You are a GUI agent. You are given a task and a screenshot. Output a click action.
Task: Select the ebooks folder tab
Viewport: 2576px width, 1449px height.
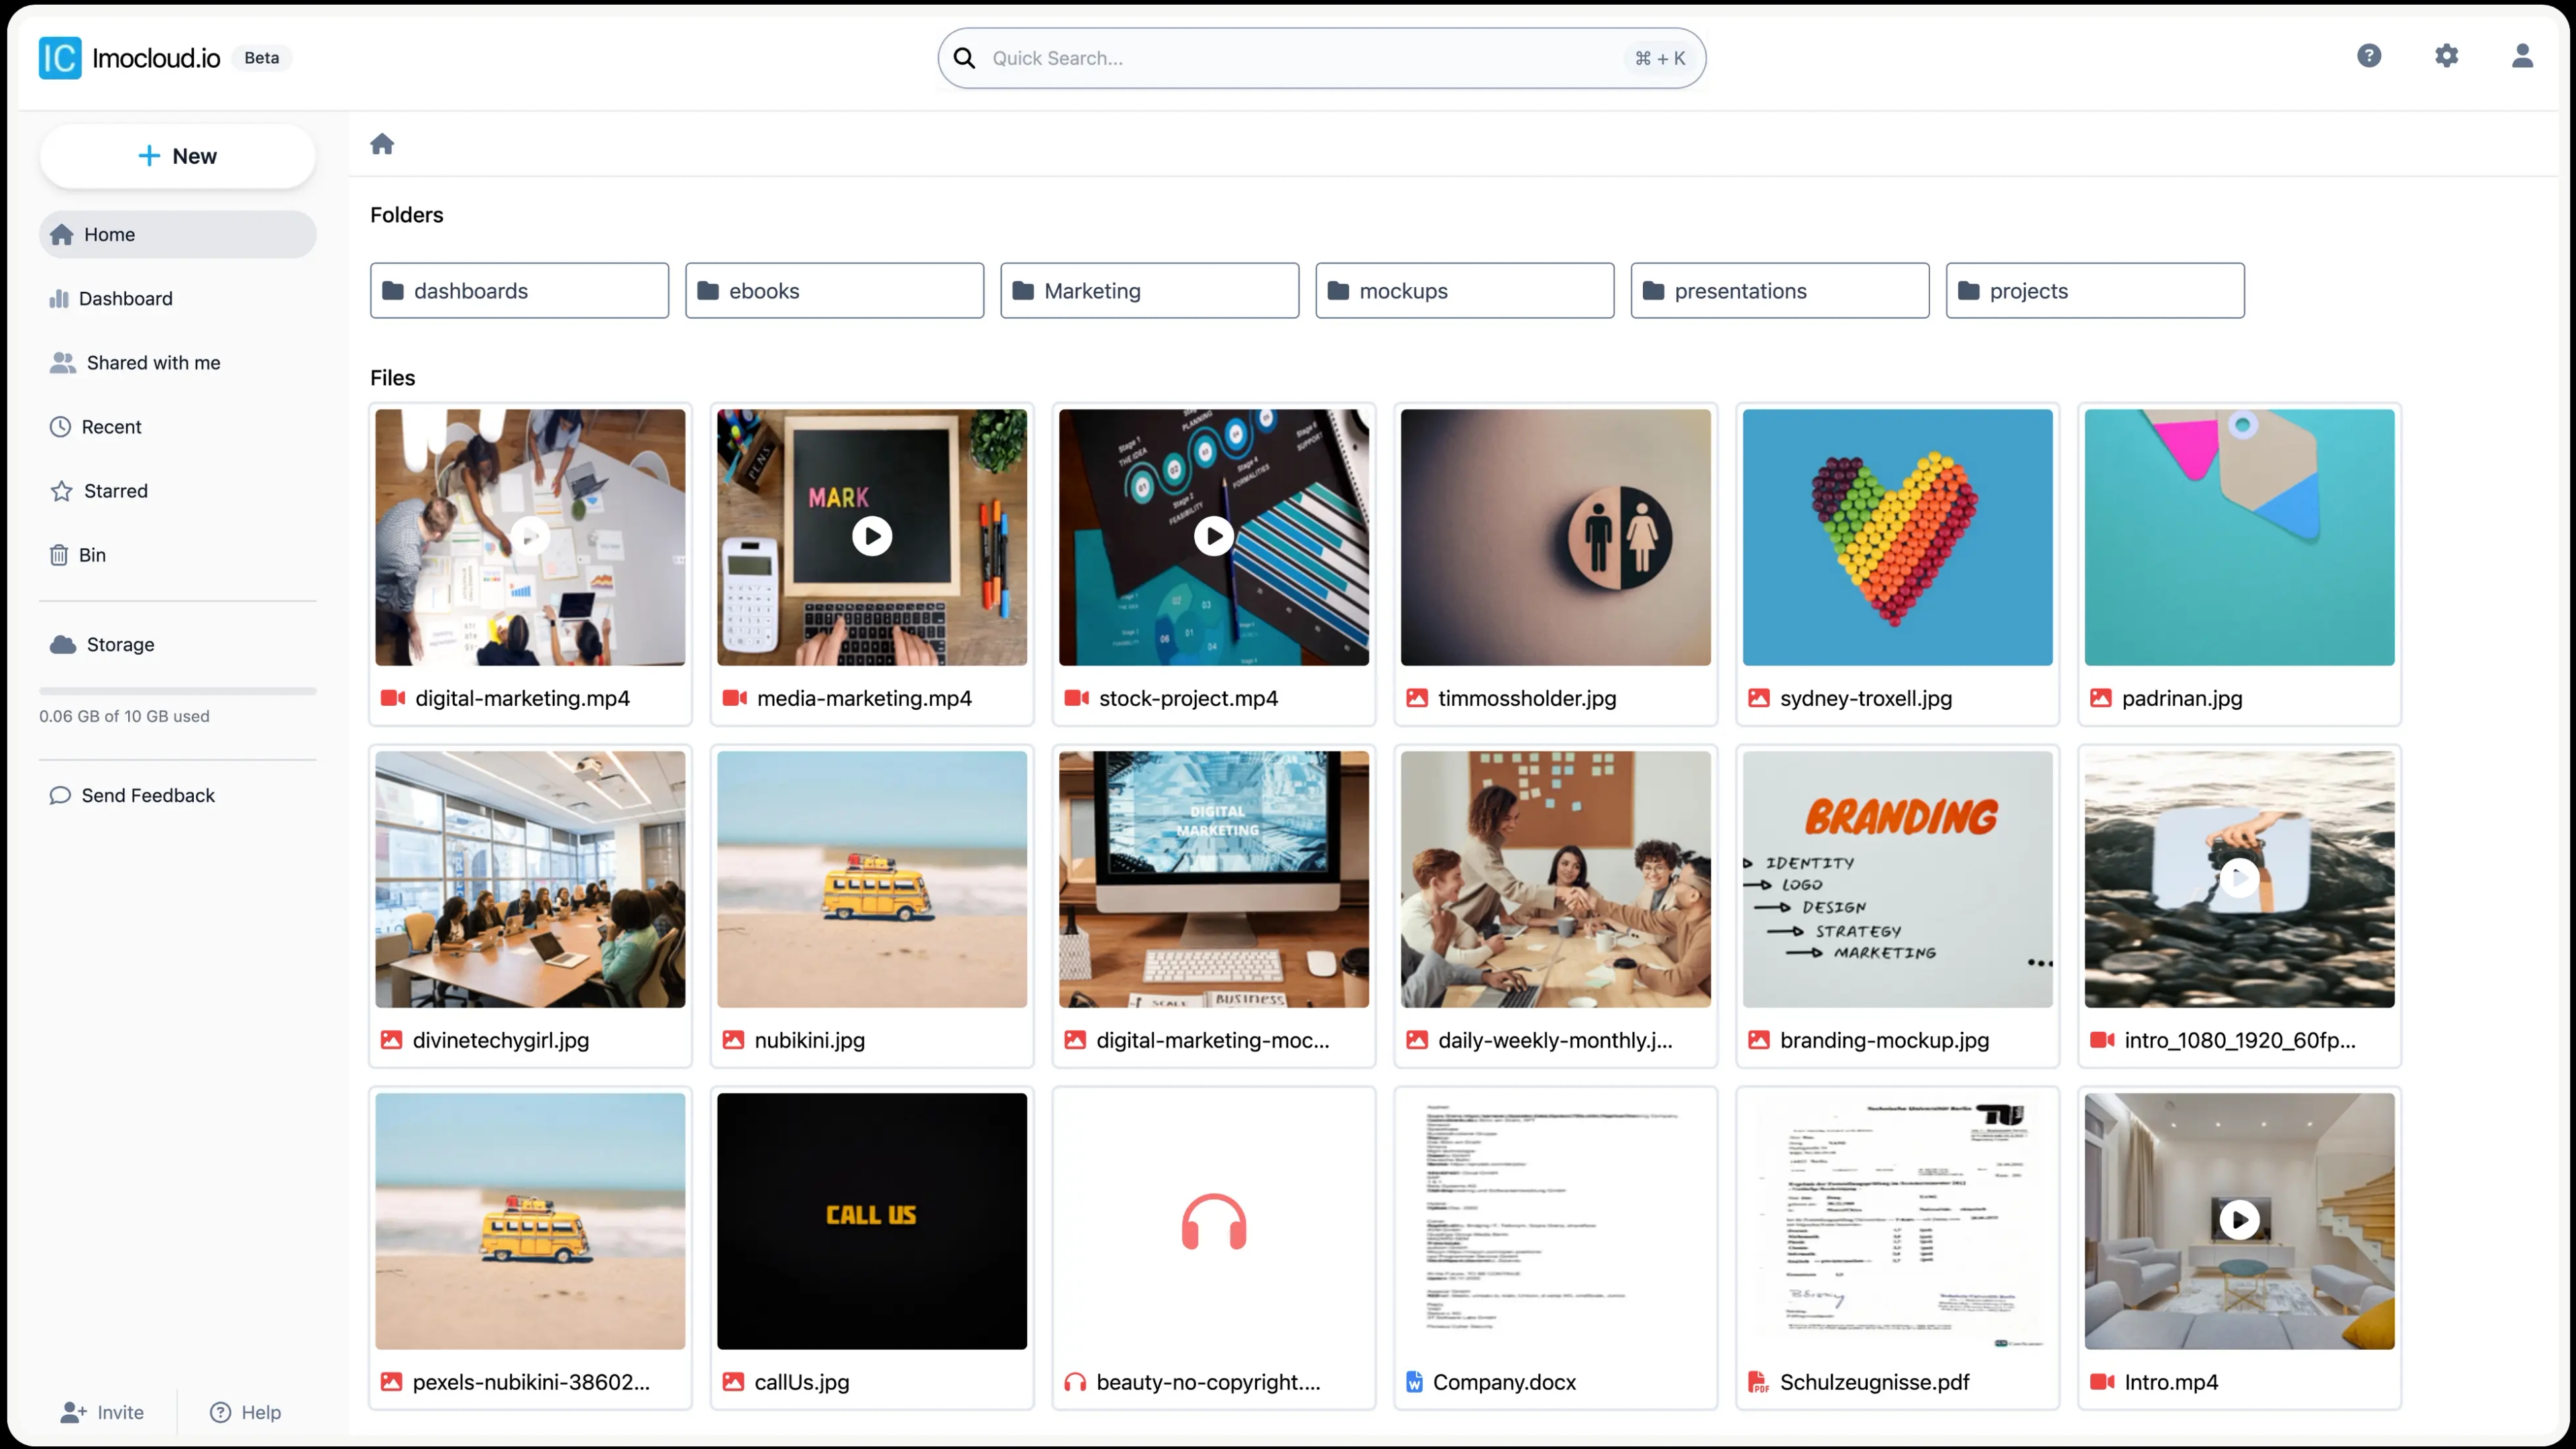[x=833, y=288]
